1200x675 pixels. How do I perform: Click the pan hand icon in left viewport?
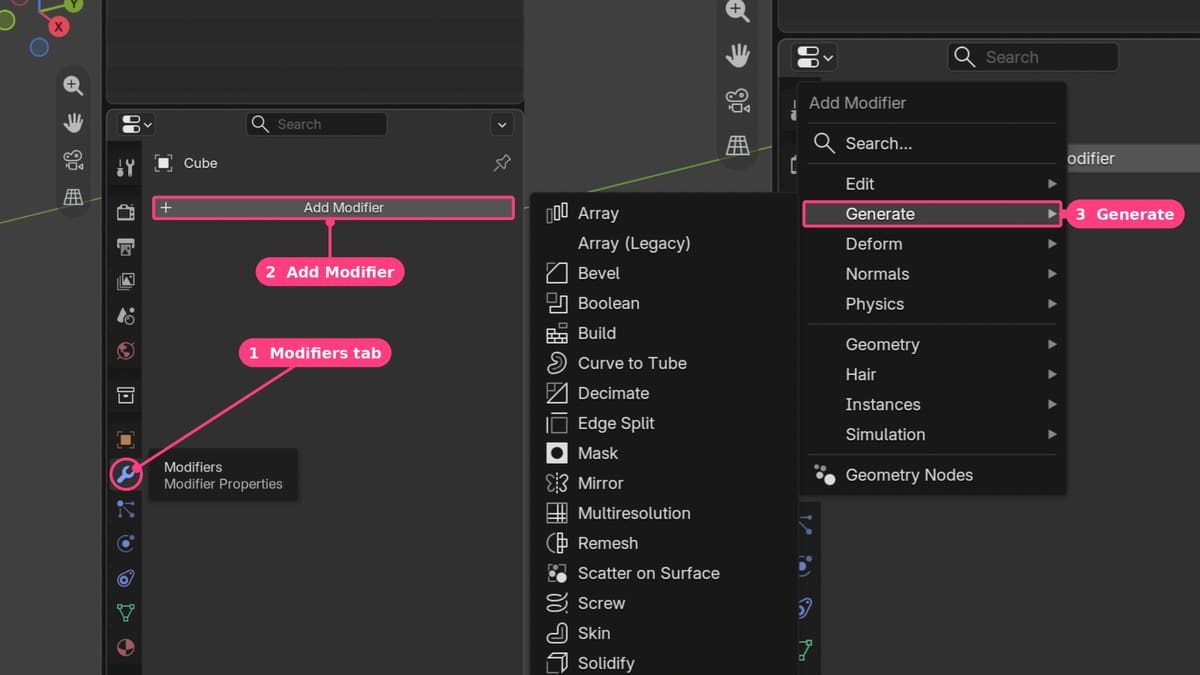click(73, 123)
